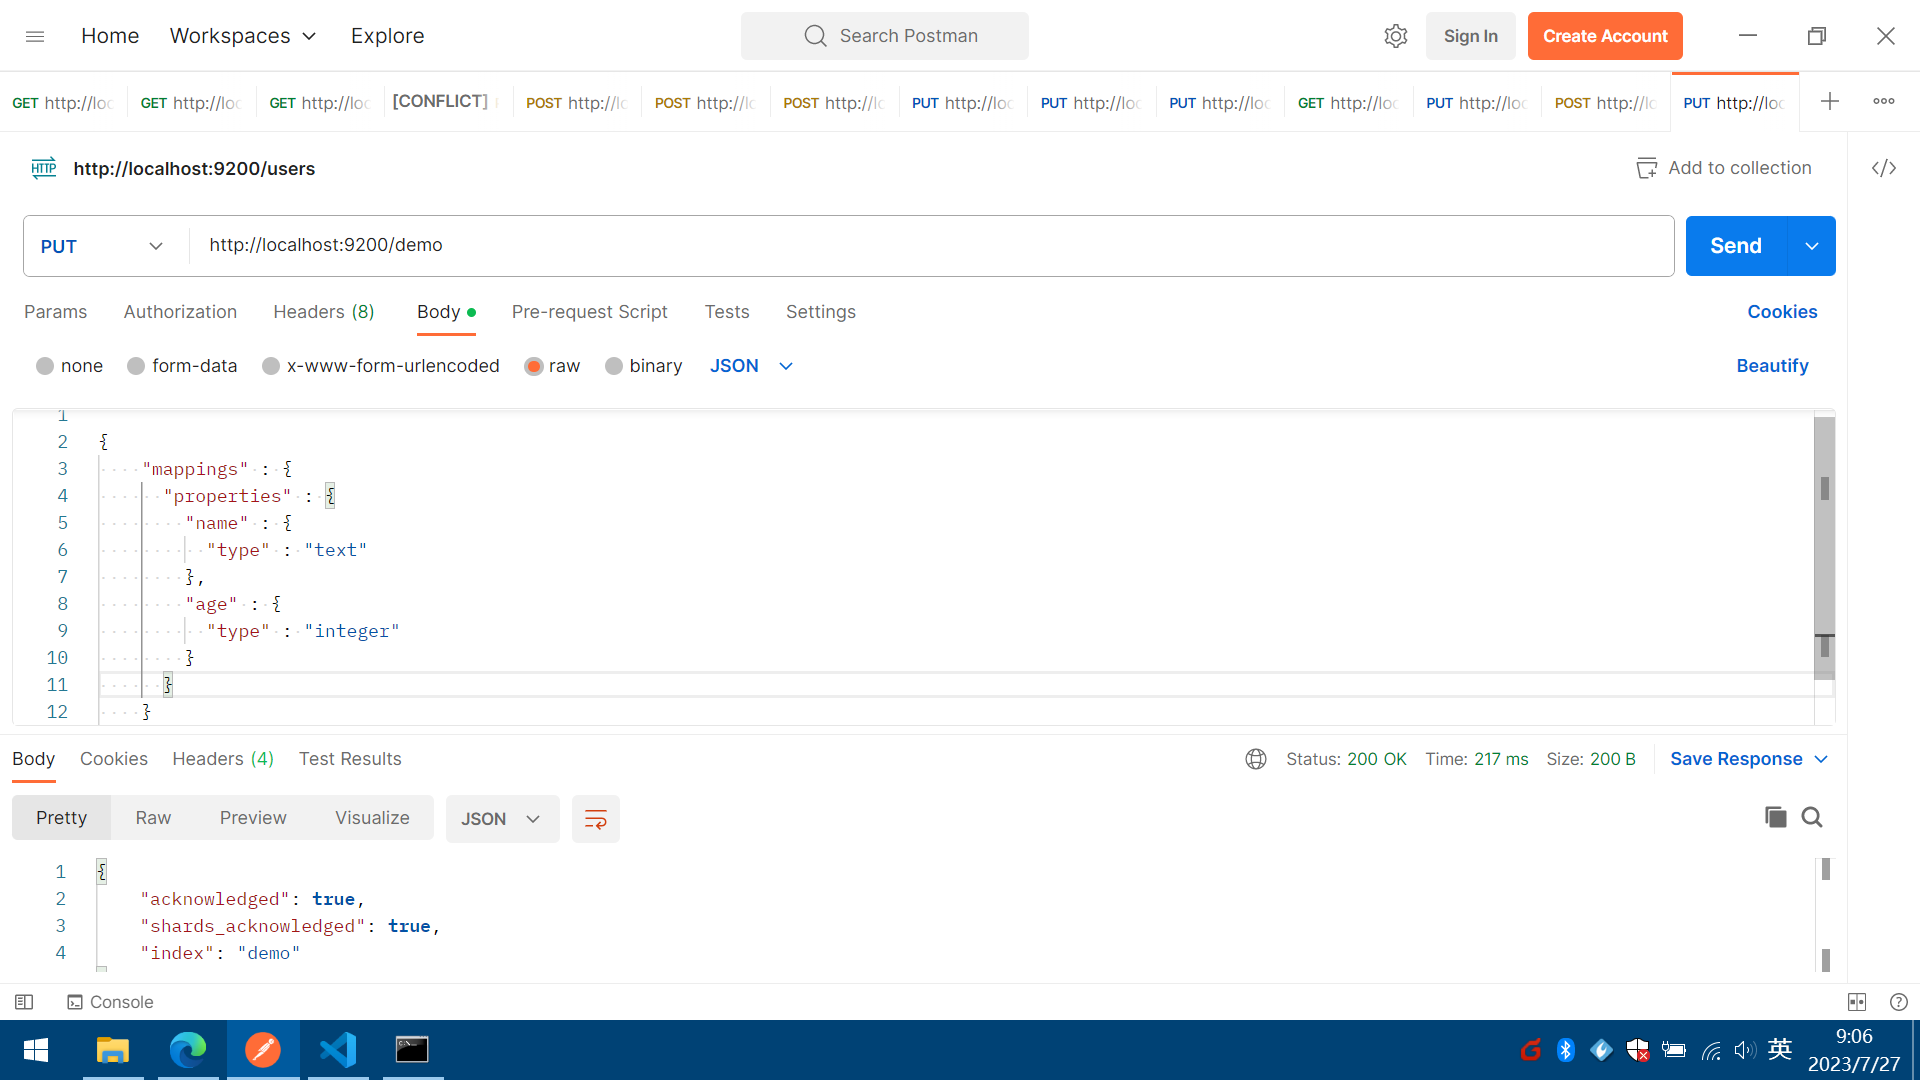Click the Beautify link

click(x=1772, y=366)
